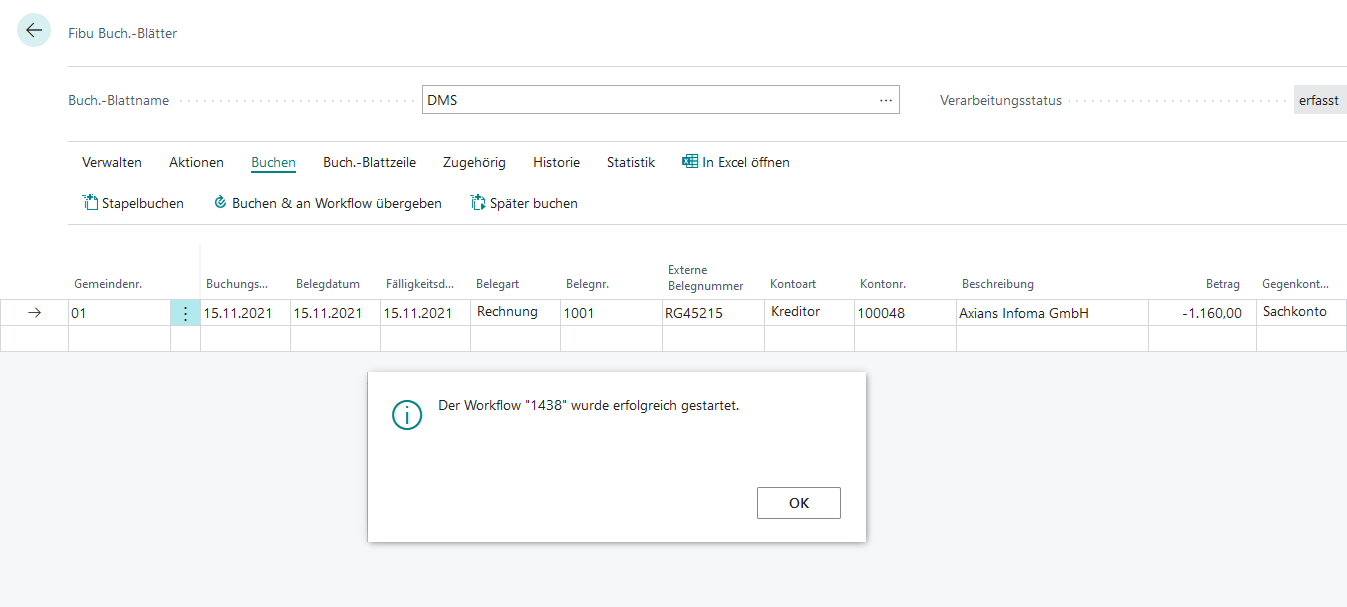Viewport: 1347px width, 607px height.
Task: Select the Buchen tab
Action: (x=273, y=162)
